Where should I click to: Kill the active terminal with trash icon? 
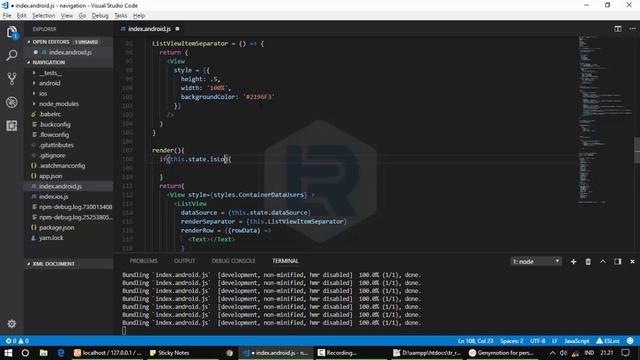pyautogui.click(x=588, y=261)
